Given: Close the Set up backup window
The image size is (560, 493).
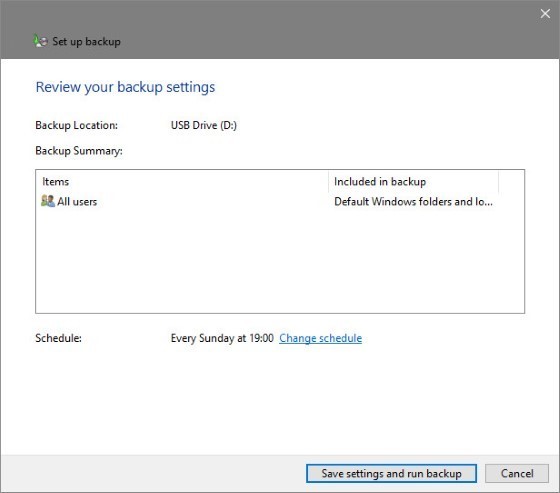Looking at the screenshot, I should point(545,14).
